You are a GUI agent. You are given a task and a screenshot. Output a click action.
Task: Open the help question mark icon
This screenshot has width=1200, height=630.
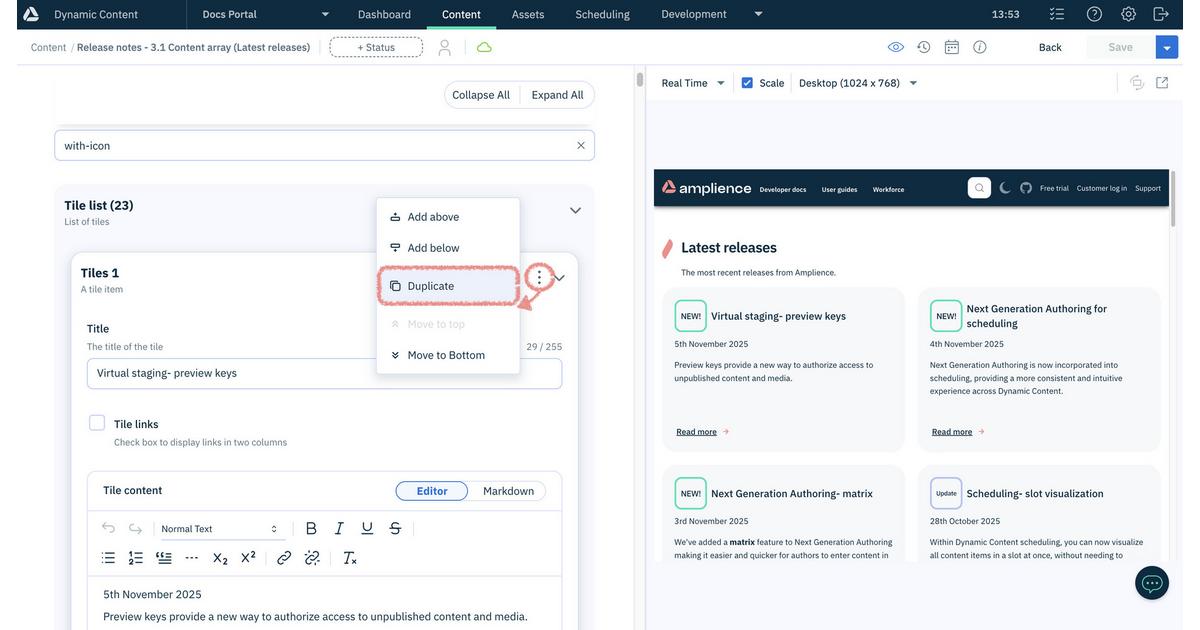pos(1095,14)
